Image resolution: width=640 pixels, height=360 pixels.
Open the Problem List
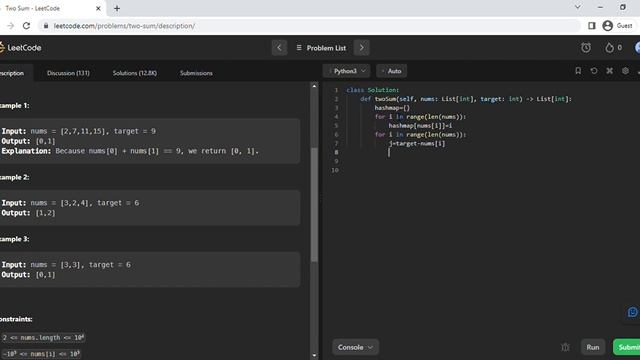pos(321,48)
